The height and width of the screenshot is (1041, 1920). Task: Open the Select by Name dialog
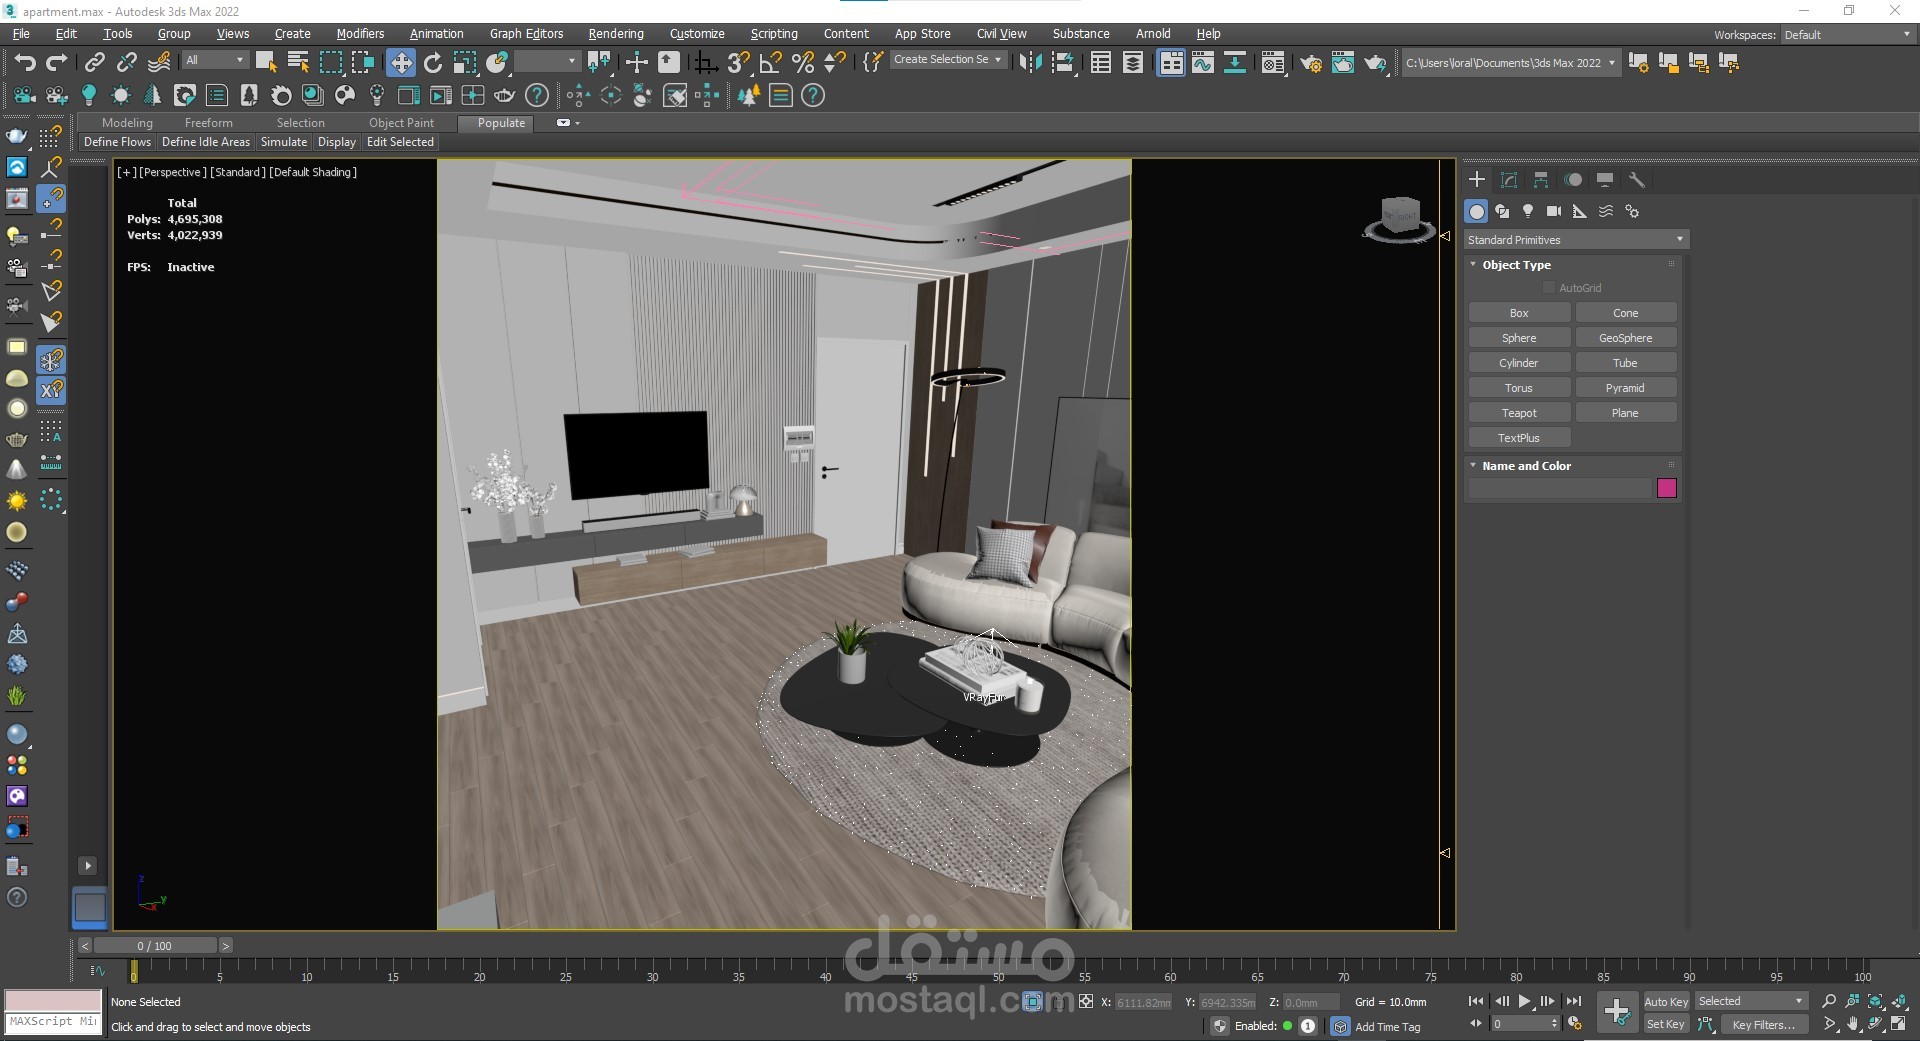pyautogui.click(x=298, y=63)
